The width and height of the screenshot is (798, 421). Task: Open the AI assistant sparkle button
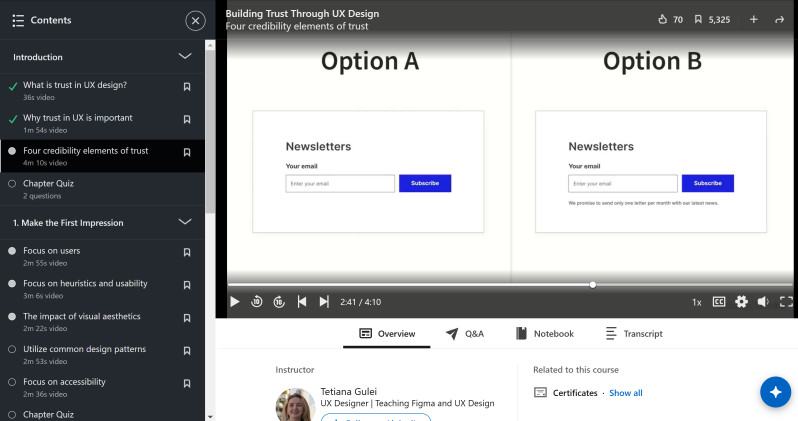(775, 392)
